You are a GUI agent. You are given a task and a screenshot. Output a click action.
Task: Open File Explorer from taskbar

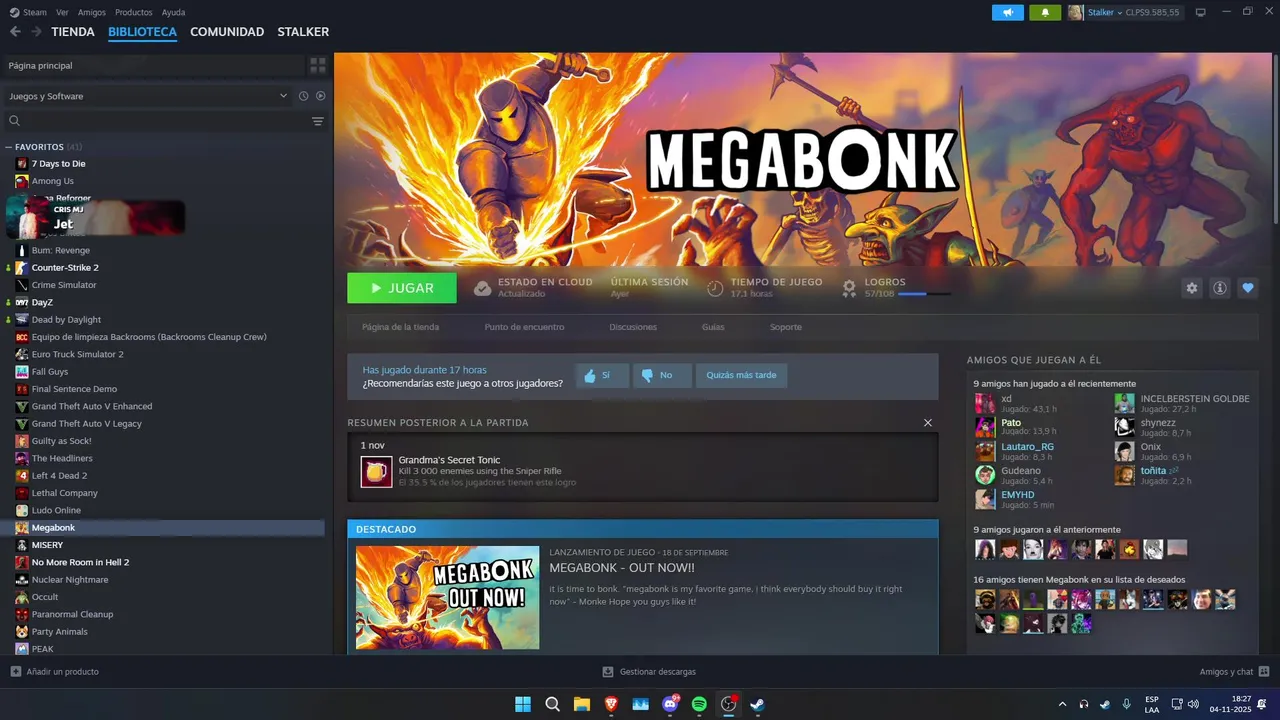point(581,704)
